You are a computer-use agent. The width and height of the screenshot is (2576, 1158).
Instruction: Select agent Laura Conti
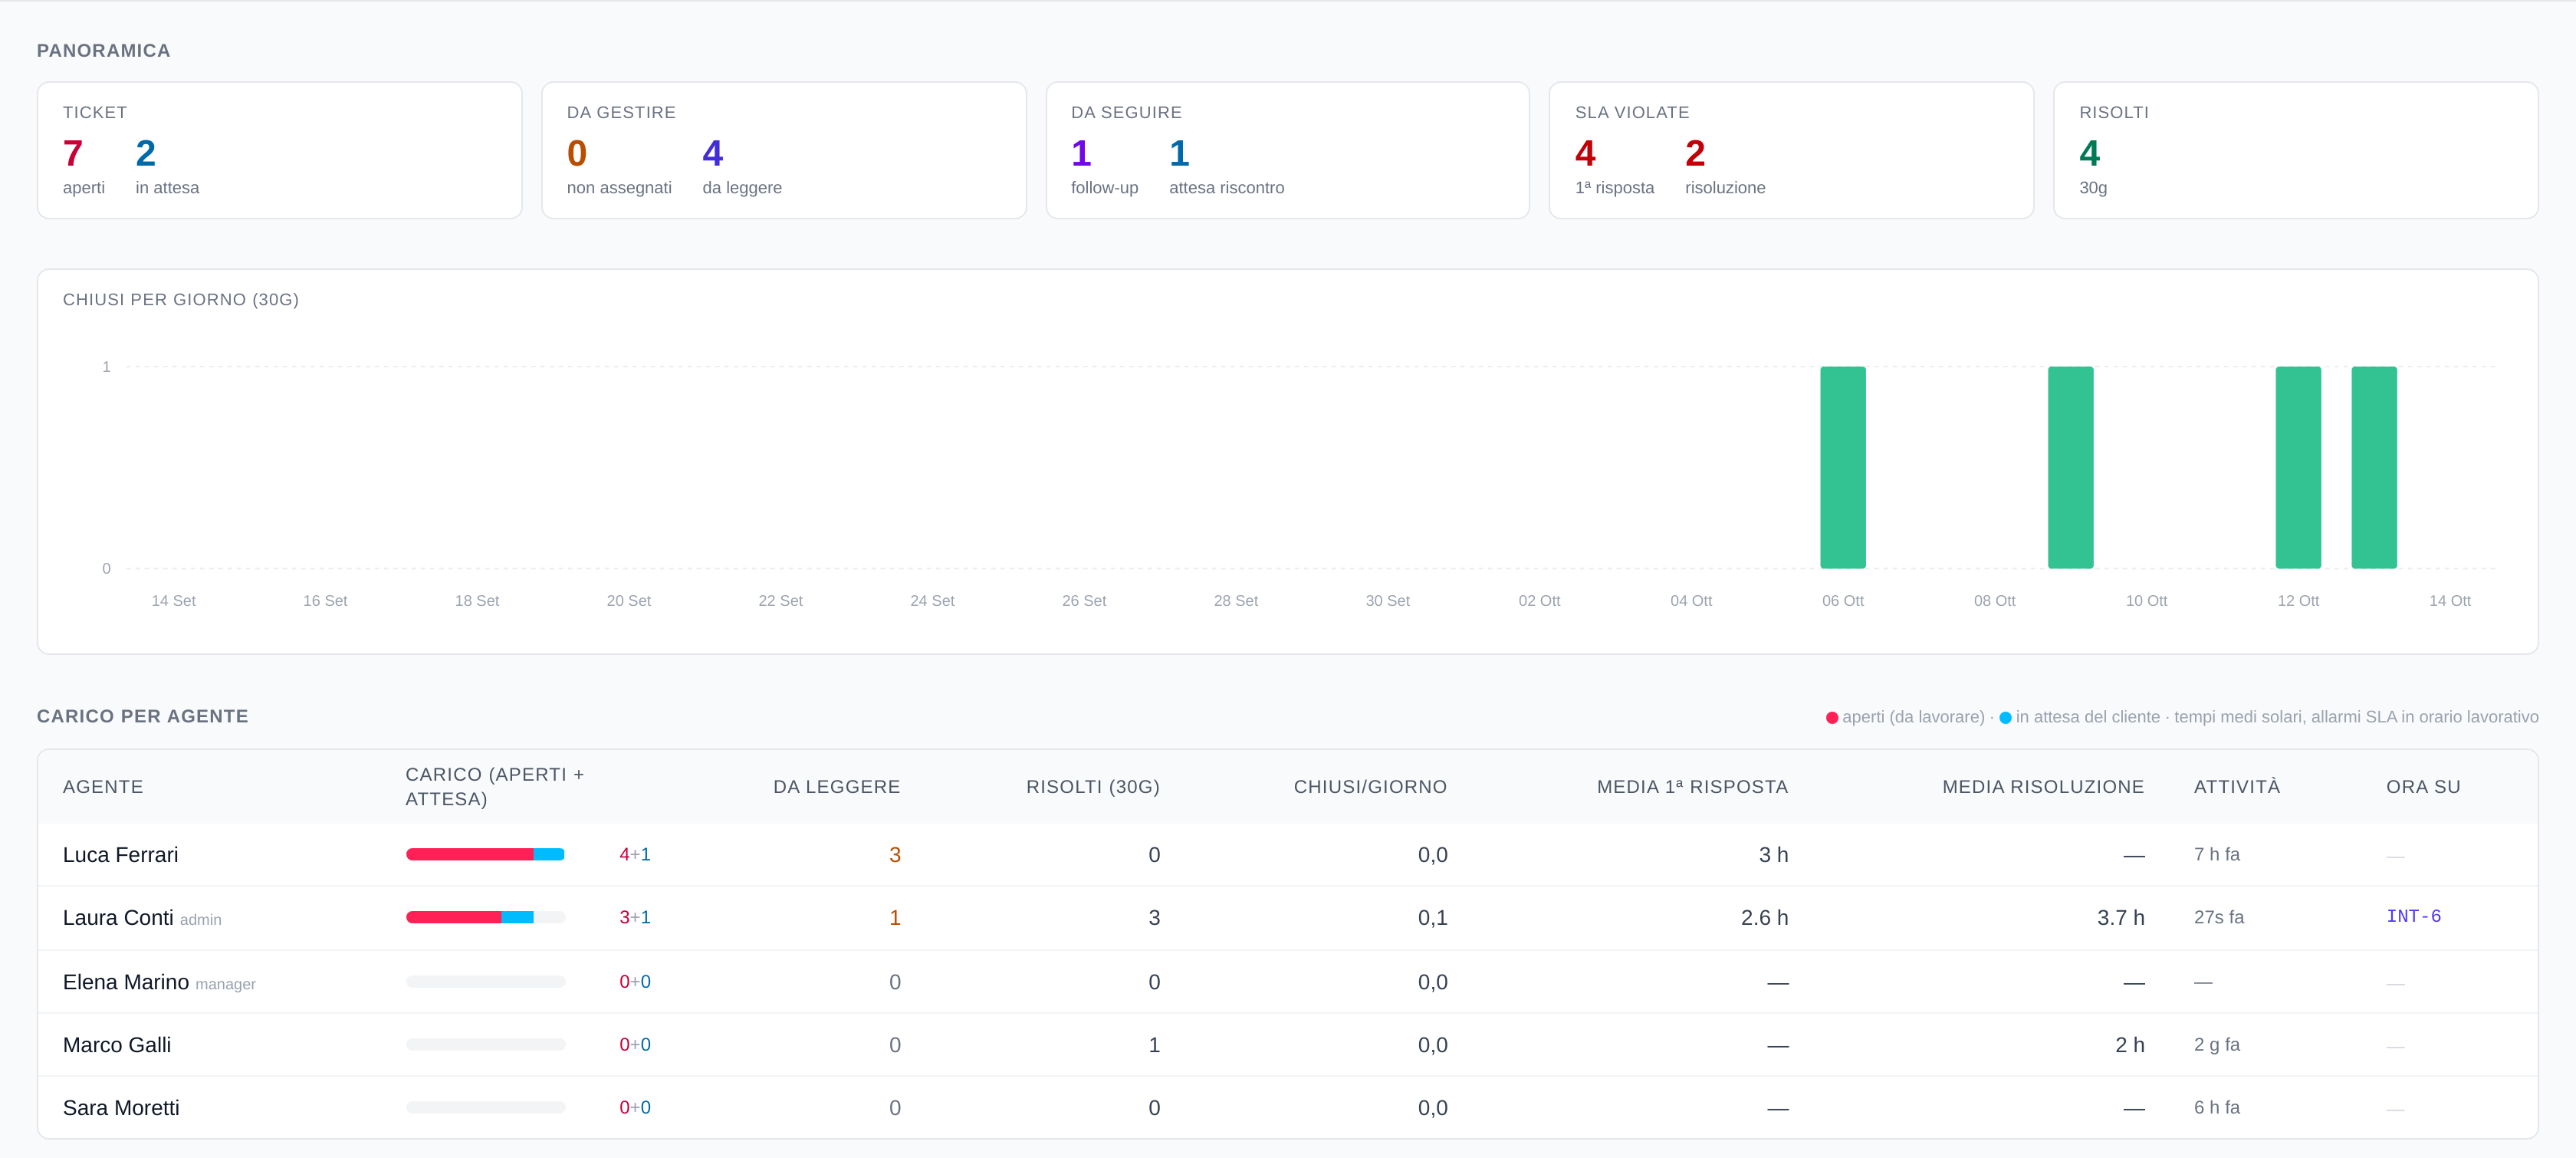click(118, 918)
